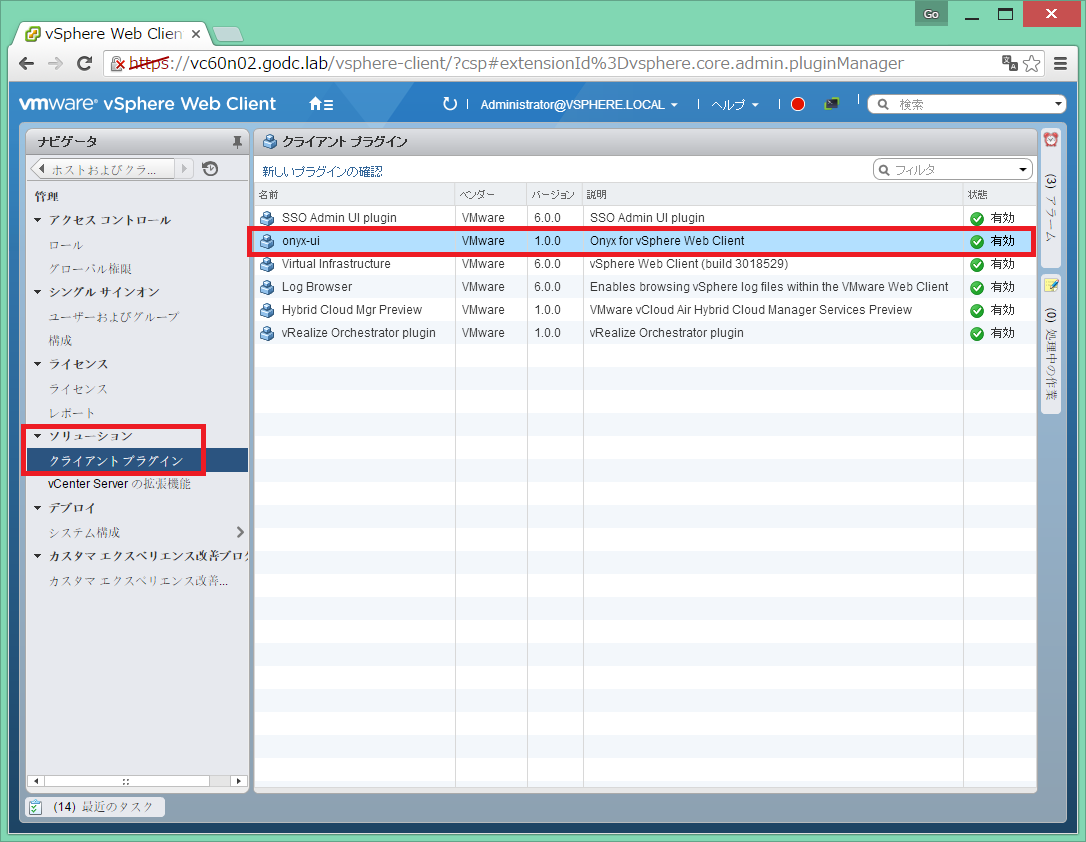Select ユーザーおよびグループ in the navigator
The image size is (1086, 842).
click(114, 317)
